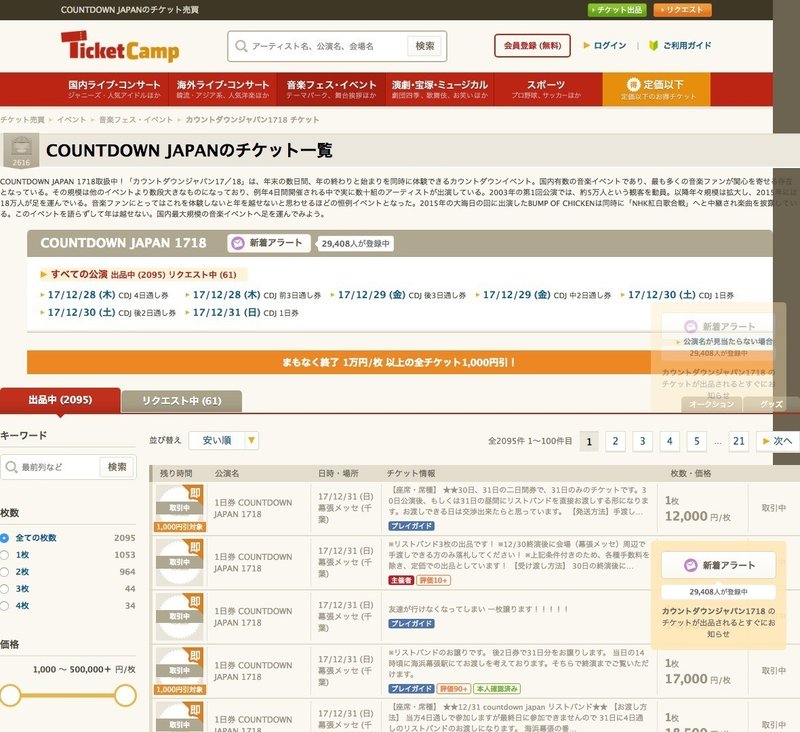The width and height of the screenshot is (800, 732).
Task: Go to results page 2
Action: pyautogui.click(x=615, y=441)
